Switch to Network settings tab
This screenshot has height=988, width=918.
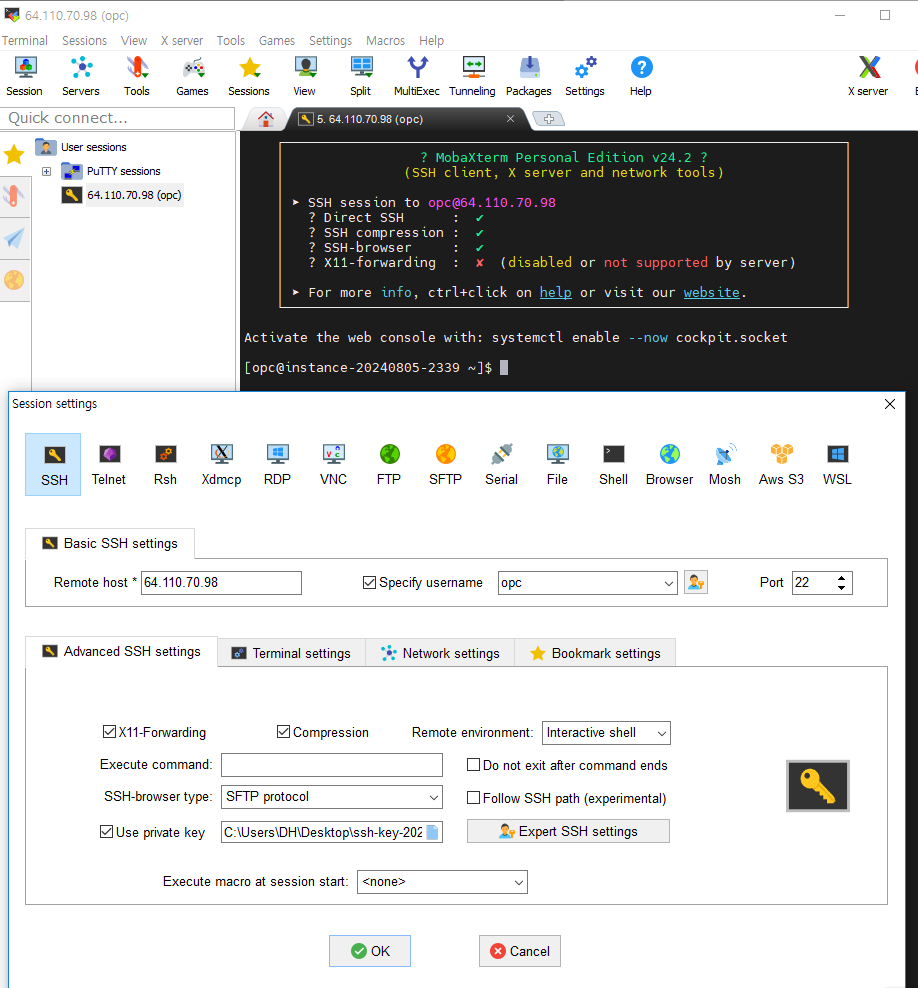tap(440, 653)
